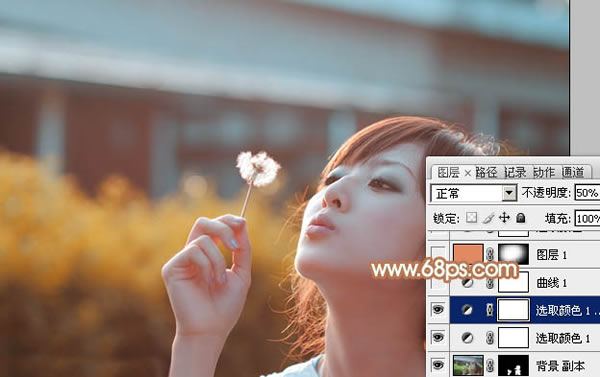Select the white mask thumbnail of 曲线 1
This screenshot has height=377, width=600.
pos(514,282)
